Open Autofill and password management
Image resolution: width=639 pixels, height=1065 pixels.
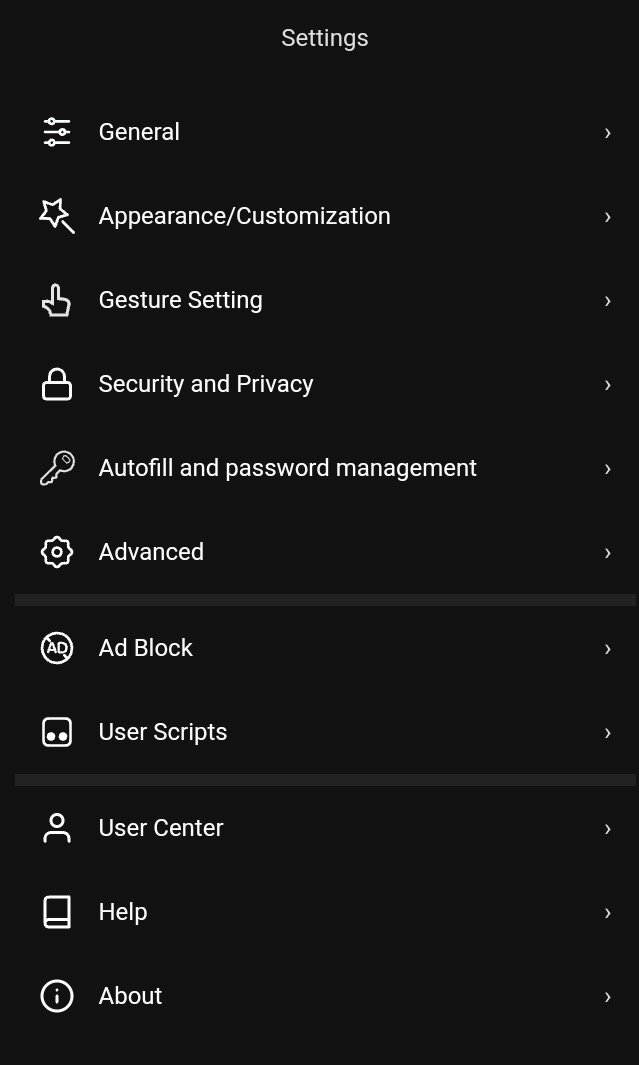tap(287, 468)
